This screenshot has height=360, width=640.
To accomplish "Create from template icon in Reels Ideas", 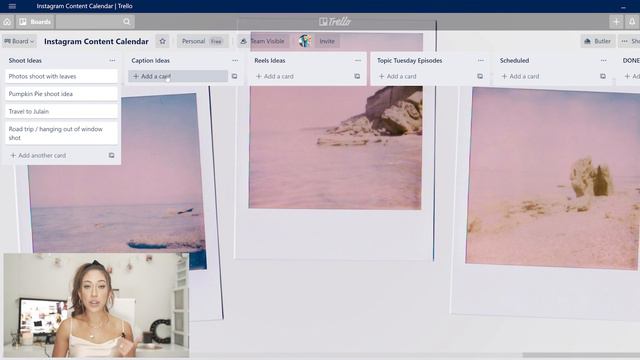I will (357, 76).
